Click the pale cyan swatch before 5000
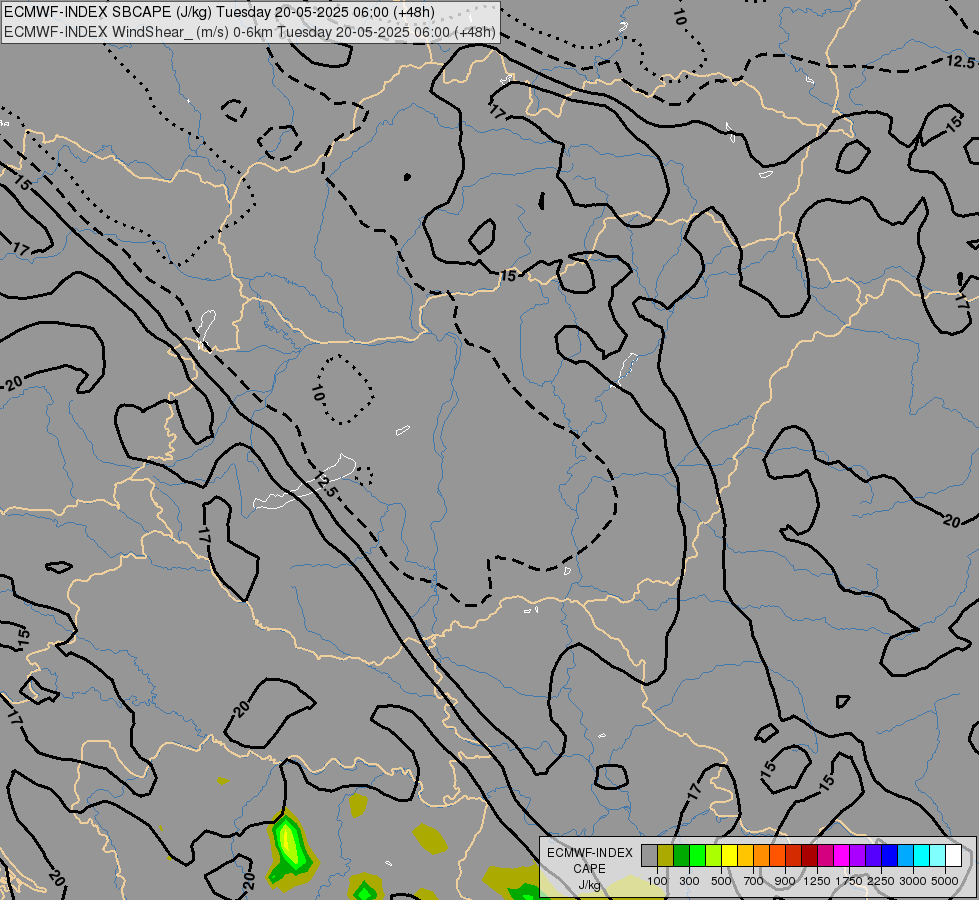The image size is (979, 900). pos(938,856)
